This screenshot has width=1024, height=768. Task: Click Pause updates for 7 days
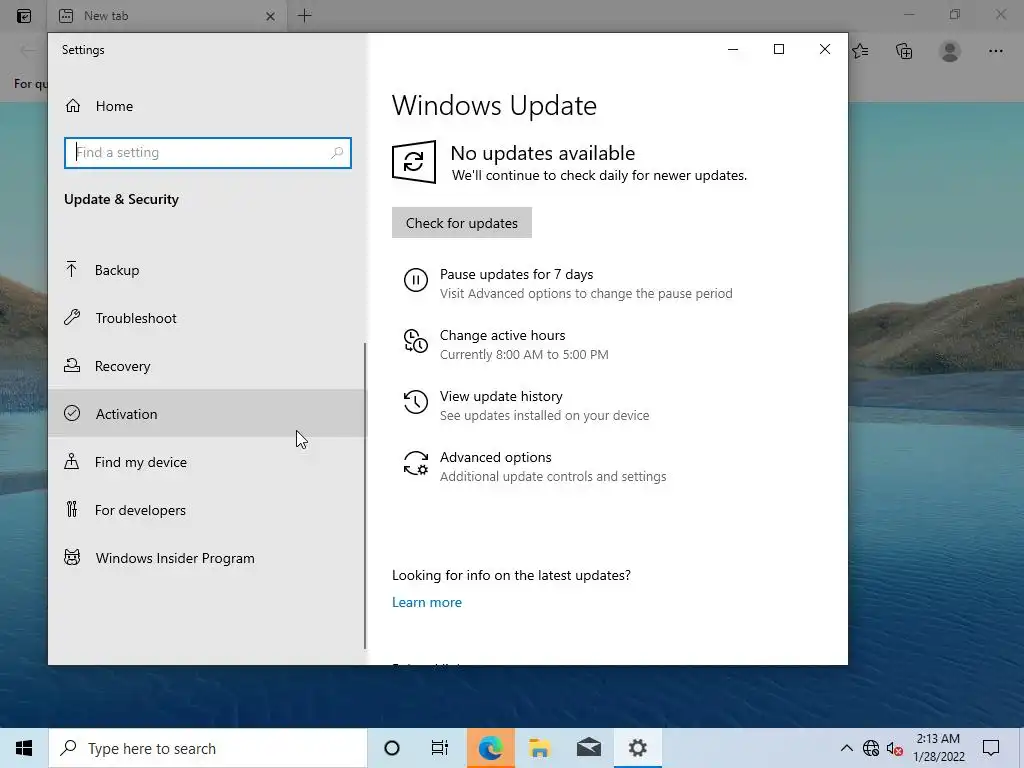click(517, 274)
